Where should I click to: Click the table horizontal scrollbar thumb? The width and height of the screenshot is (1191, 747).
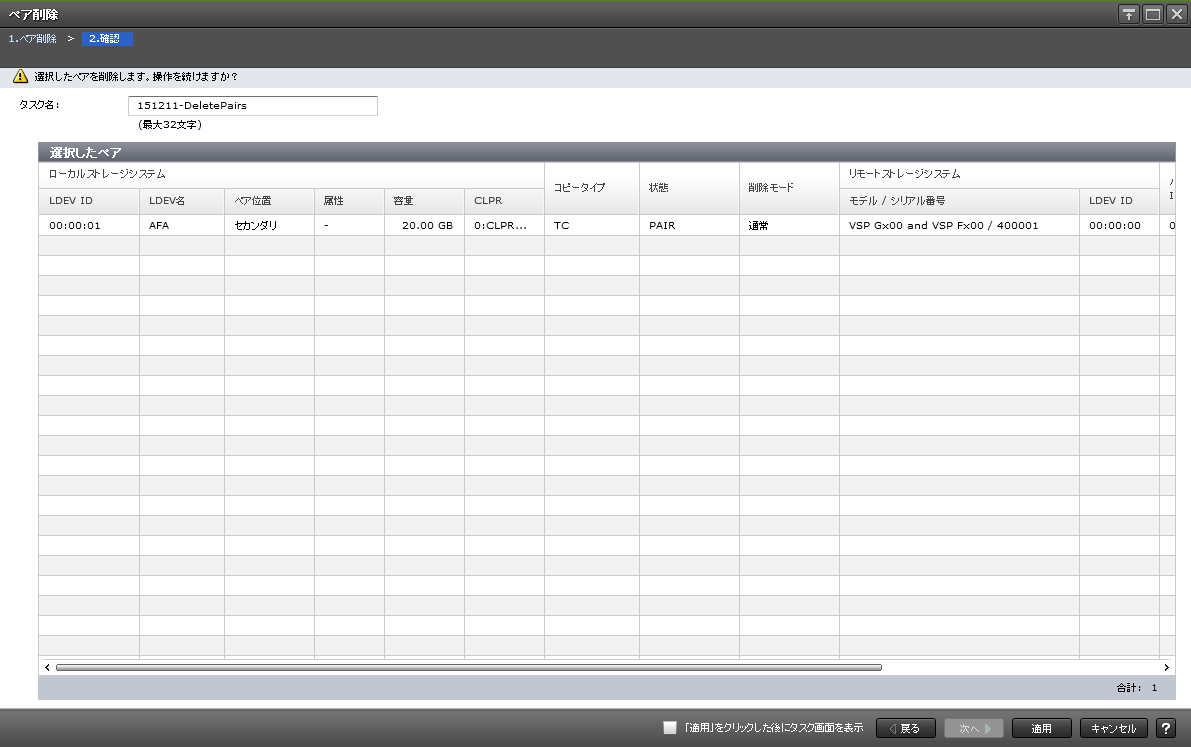tap(469, 667)
